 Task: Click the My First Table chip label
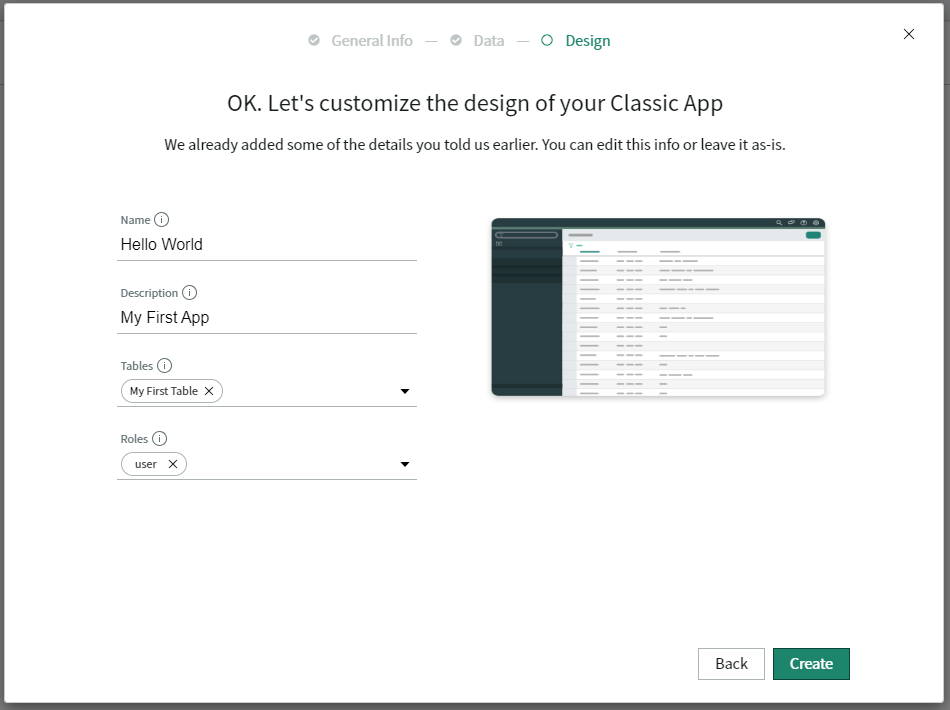(164, 391)
